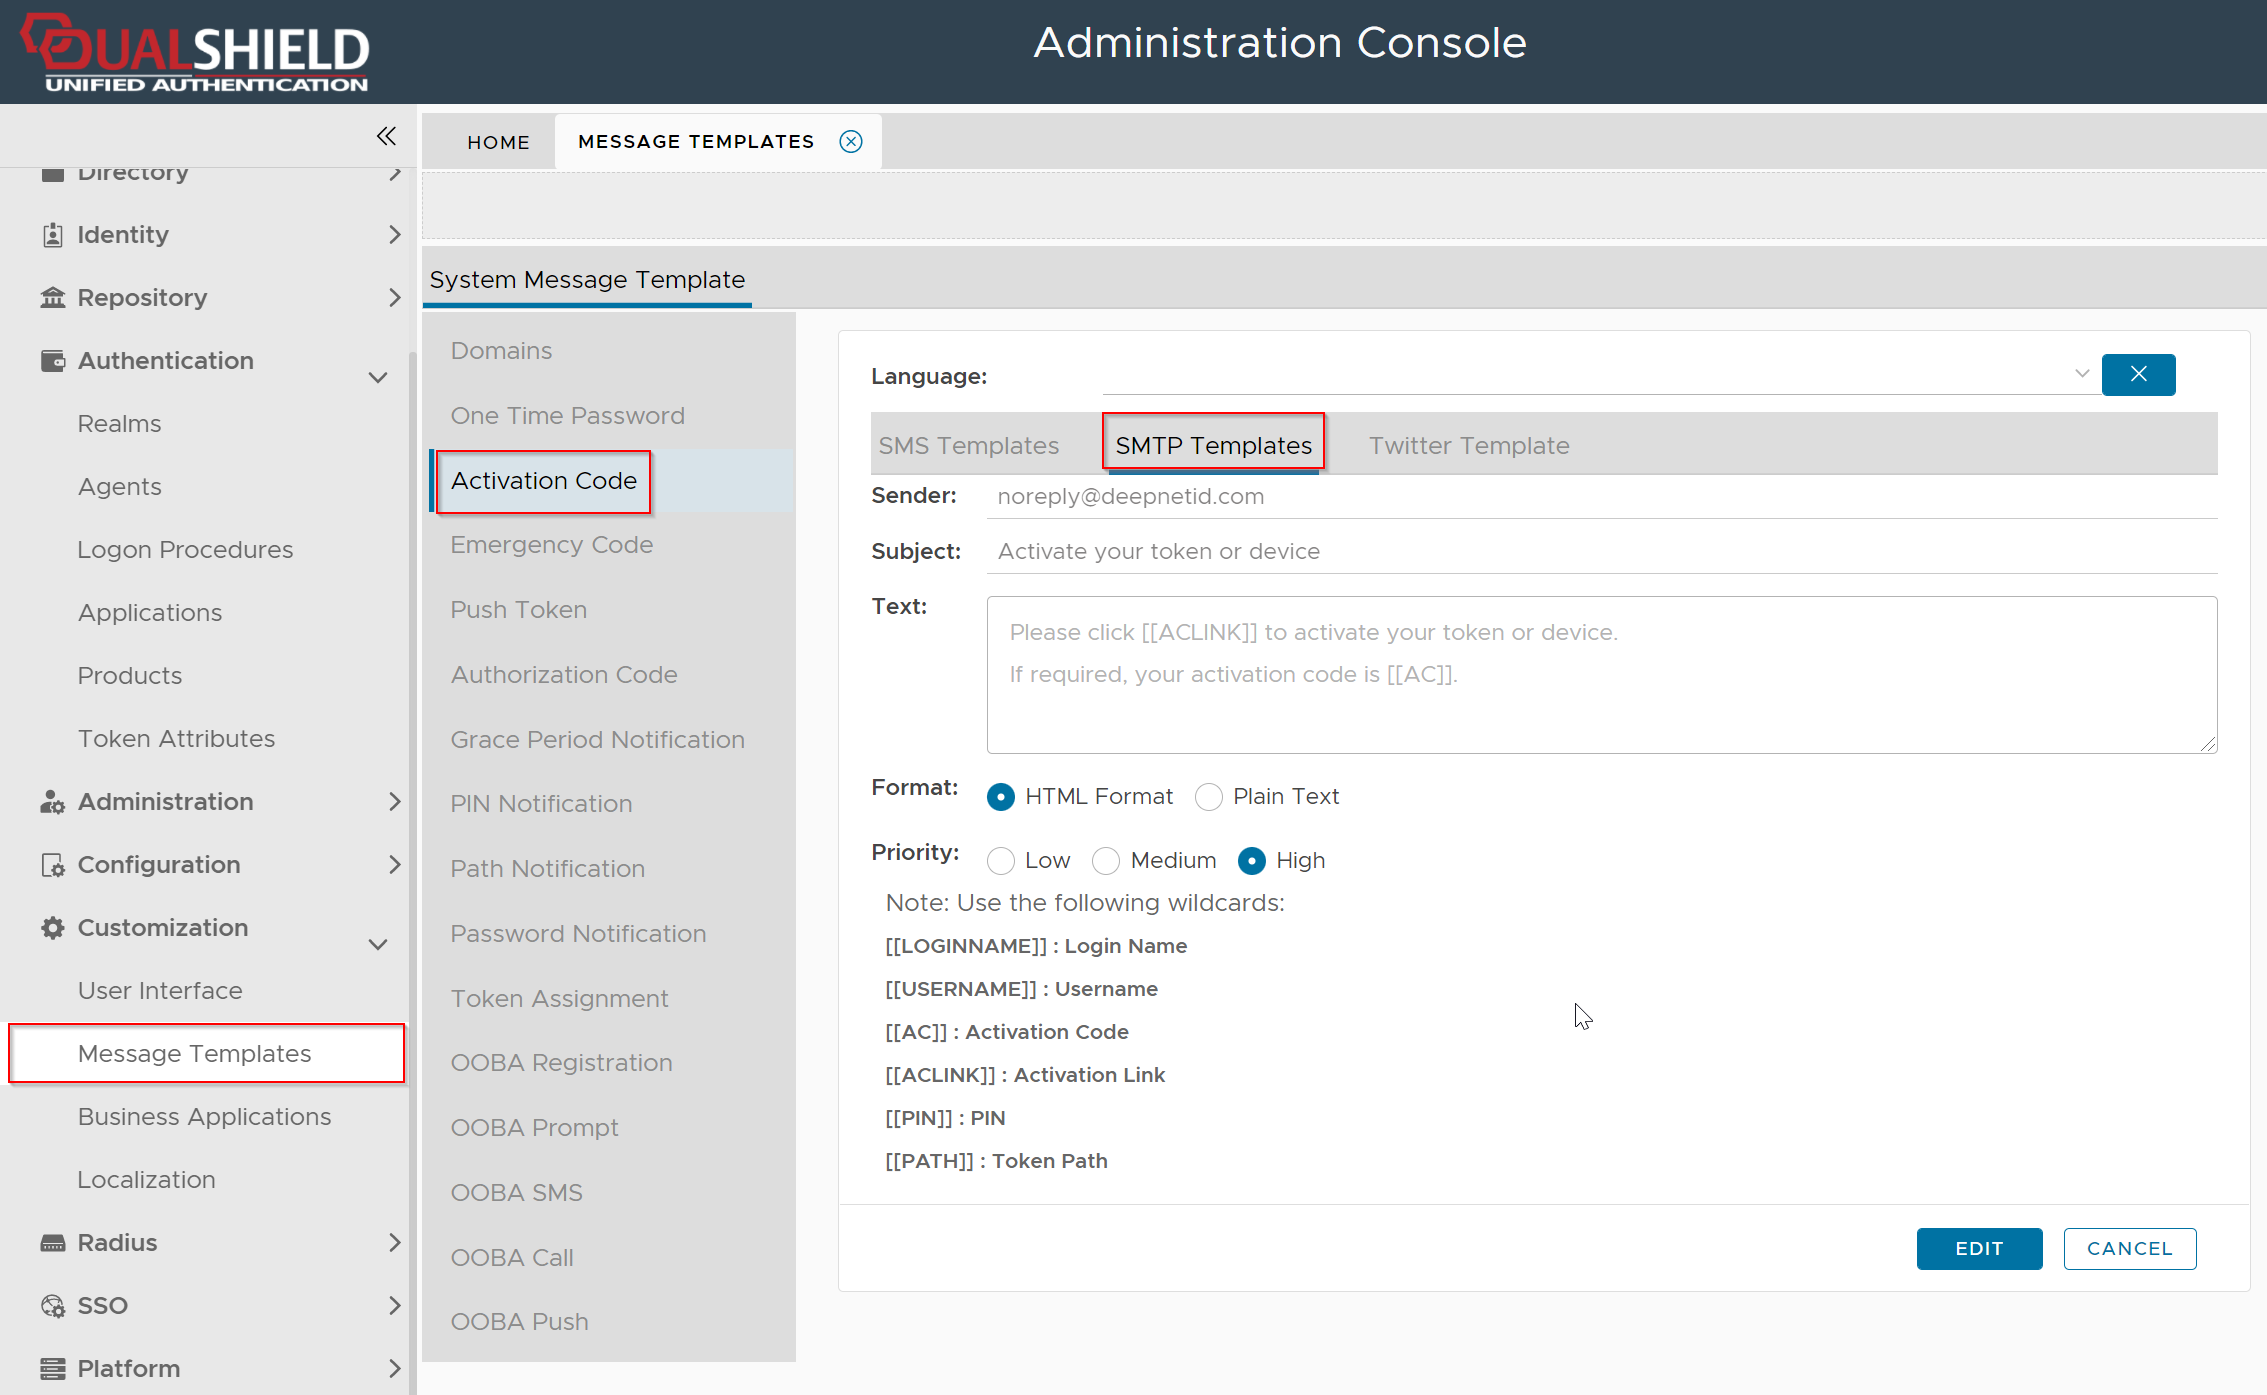2267x1395 pixels.
Task: Click the Administration users-gear icon
Action: (x=52, y=802)
